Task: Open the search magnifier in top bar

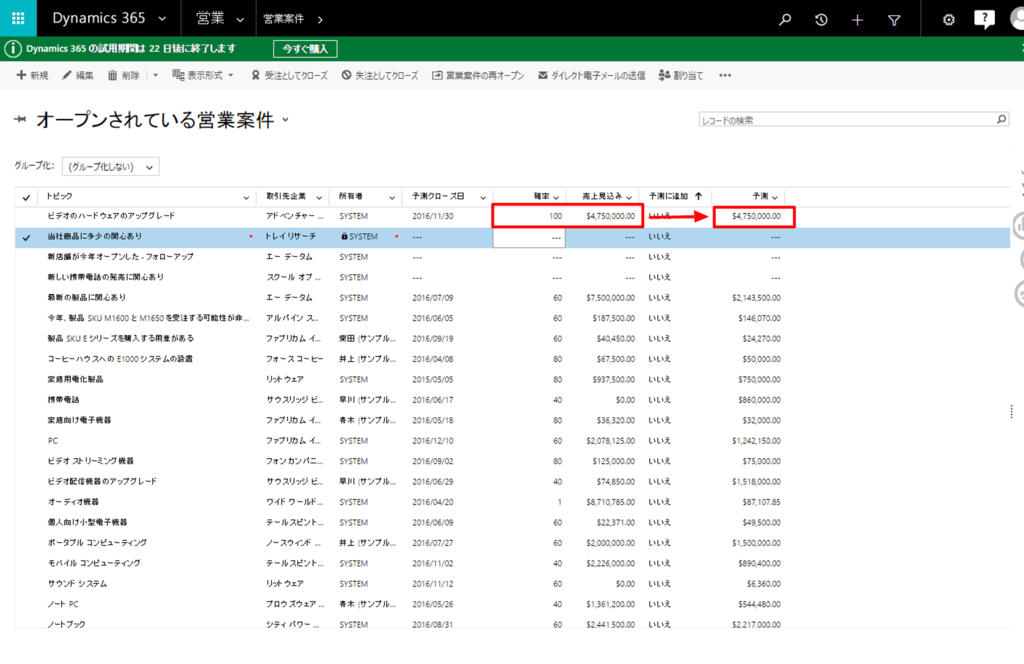Action: pos(785,20)
